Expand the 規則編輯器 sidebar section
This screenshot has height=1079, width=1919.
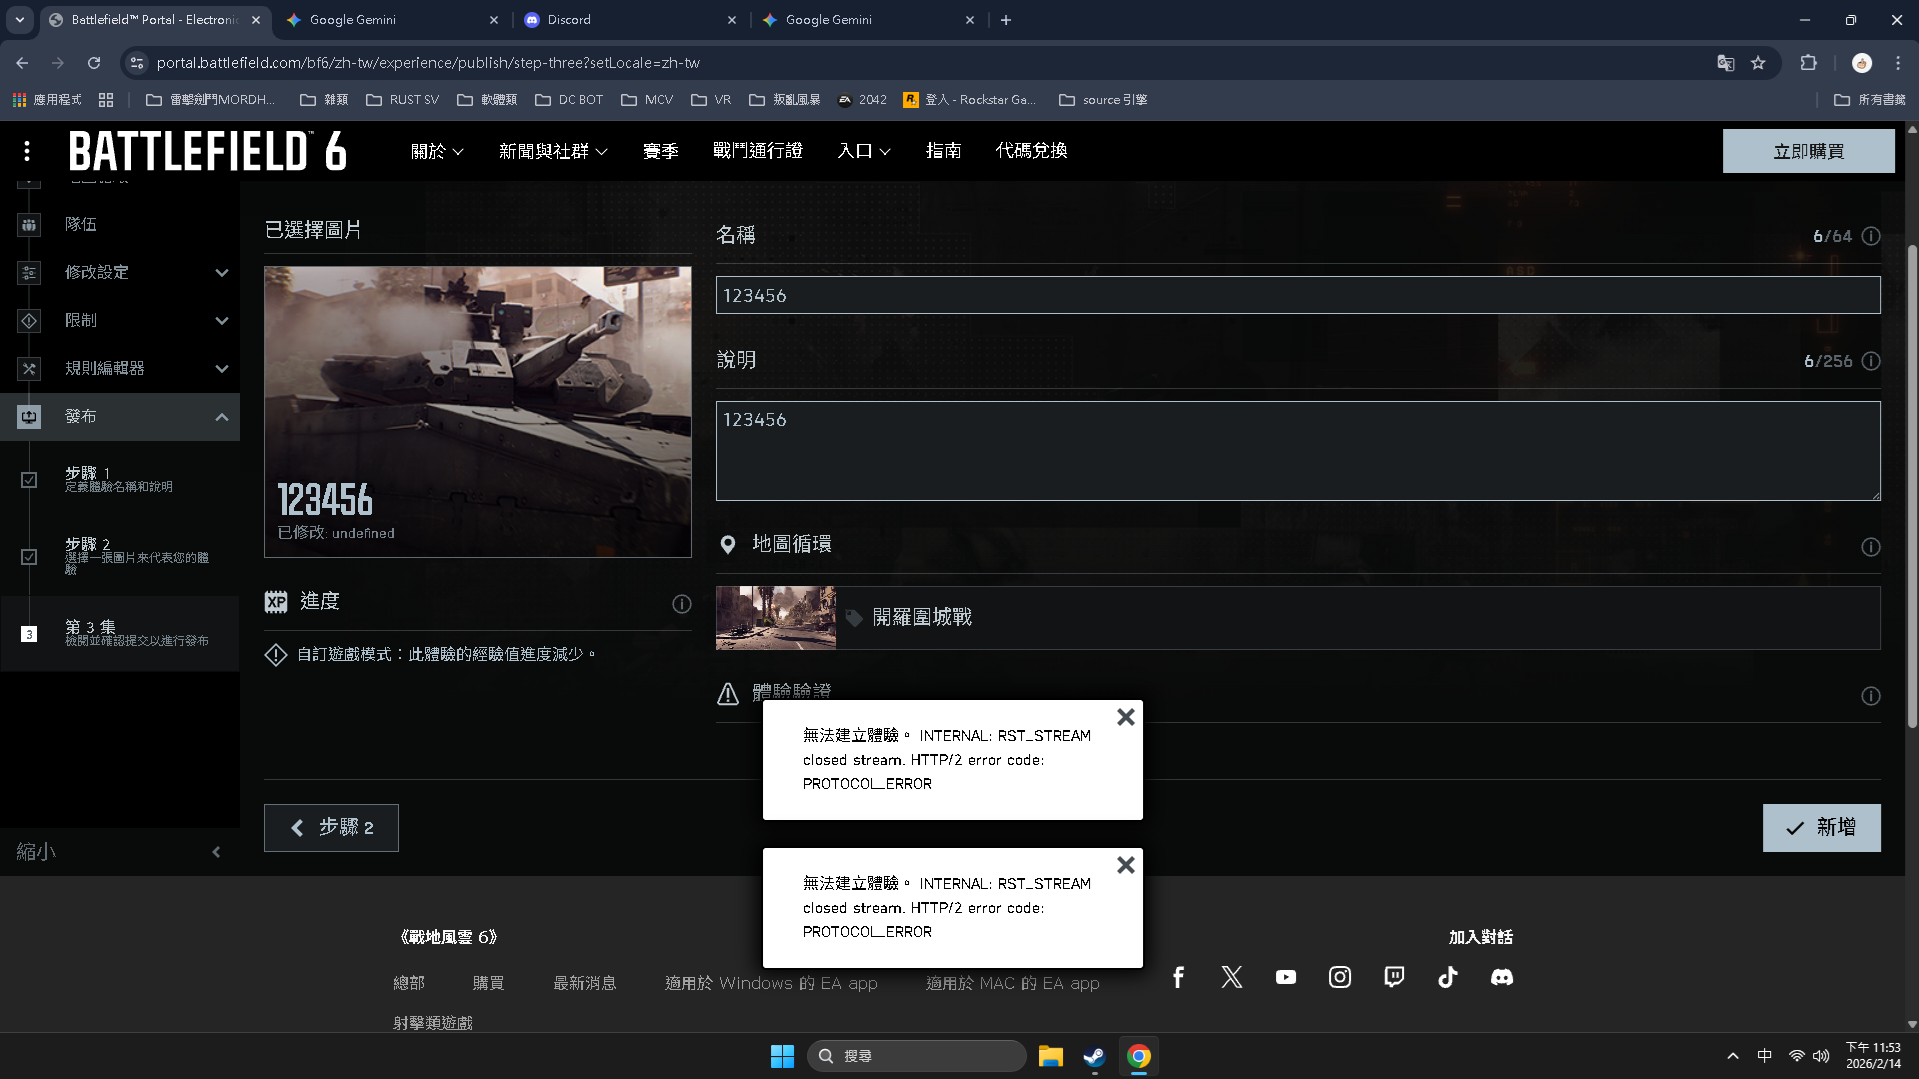[x=222, y=369]
